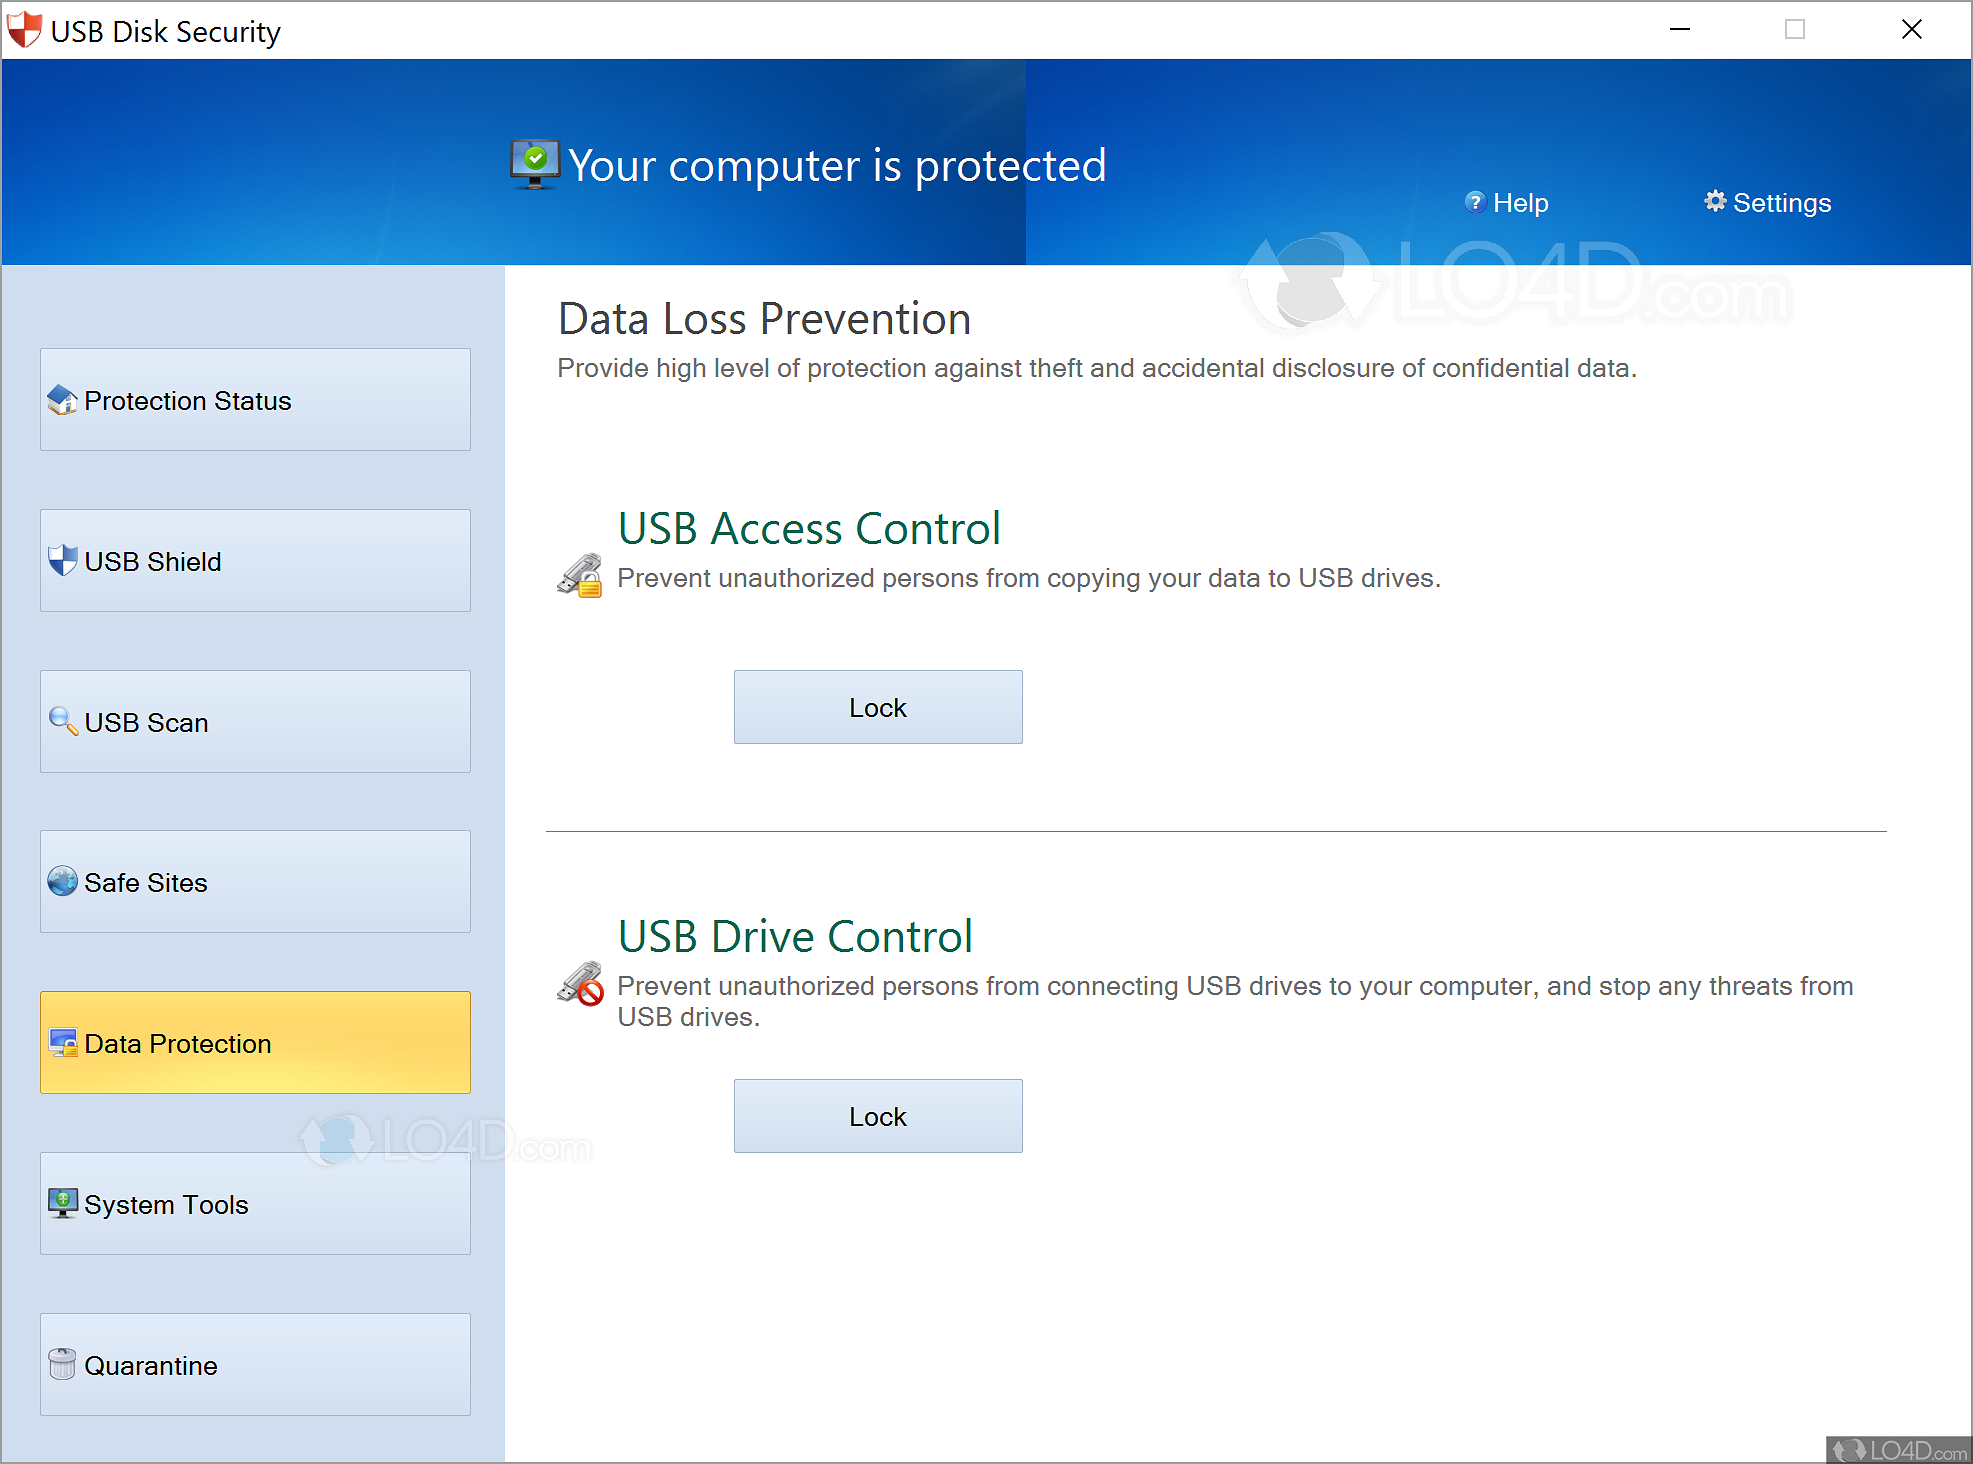This screenshot has width=1973, height=1464.
Task: Click the USB Shield icon in sidebar
Action: [62, 560]
